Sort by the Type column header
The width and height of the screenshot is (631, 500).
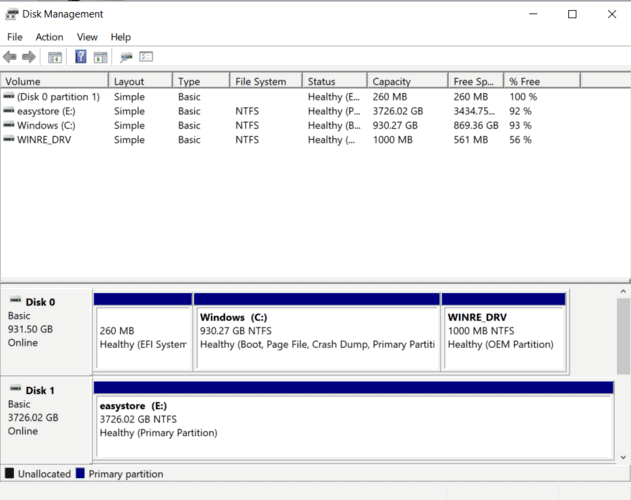201,81
